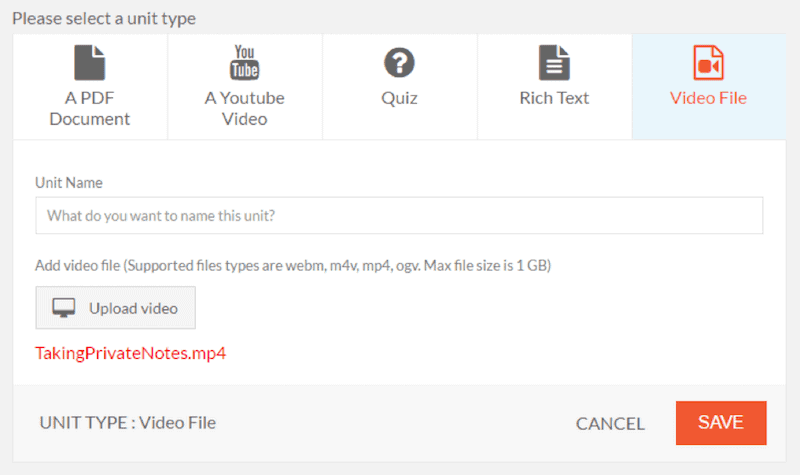Choose the 'A Youtube Video' label
Image resolution: width=800 pixels, height=475 pixels.
[x=244, y=108]
